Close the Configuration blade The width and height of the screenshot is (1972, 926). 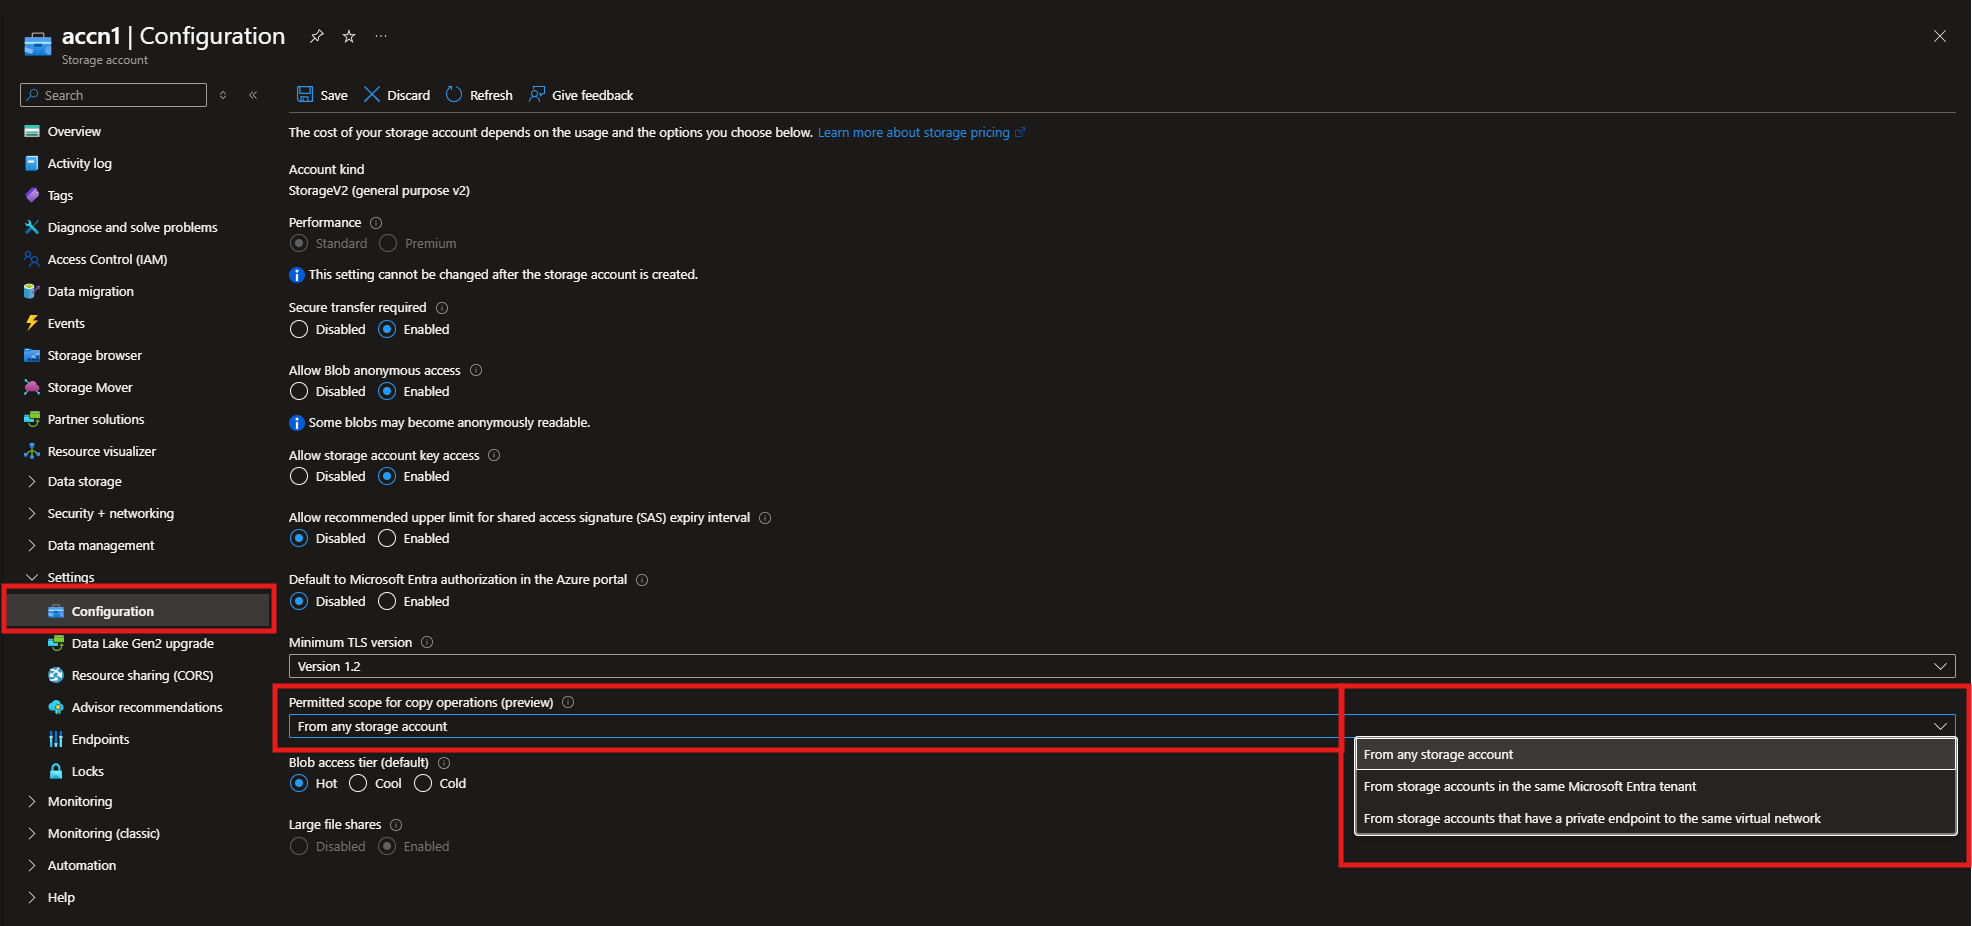(x=1939, y=36)
